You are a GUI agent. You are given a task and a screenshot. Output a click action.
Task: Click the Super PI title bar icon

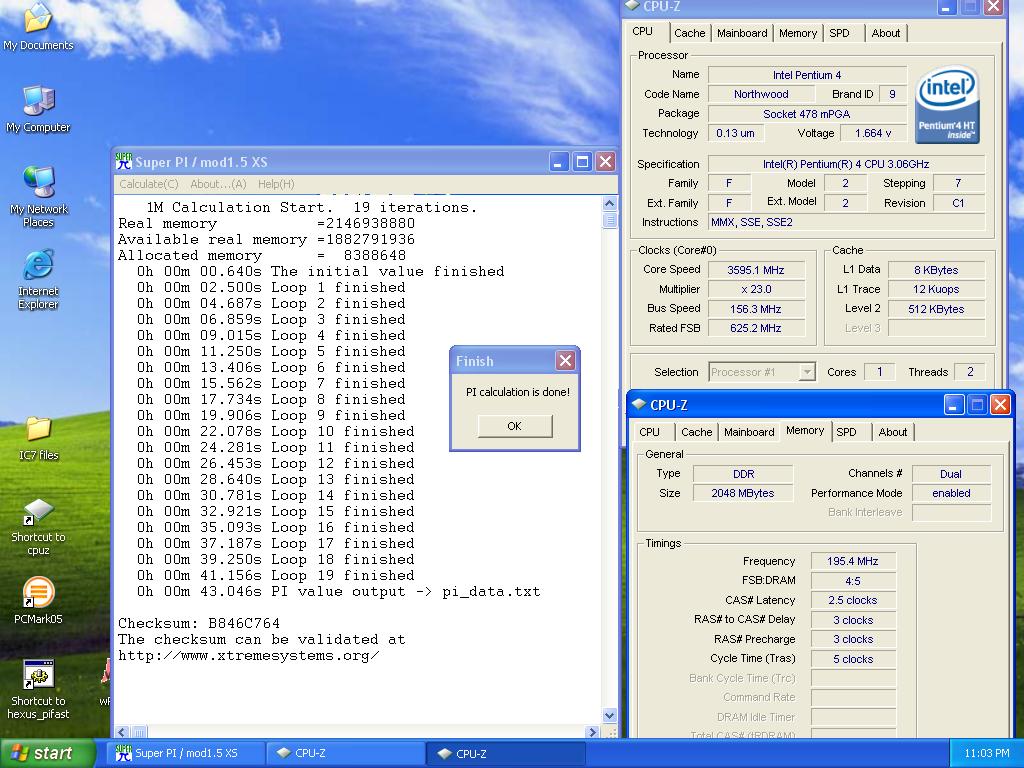[123, 161]
